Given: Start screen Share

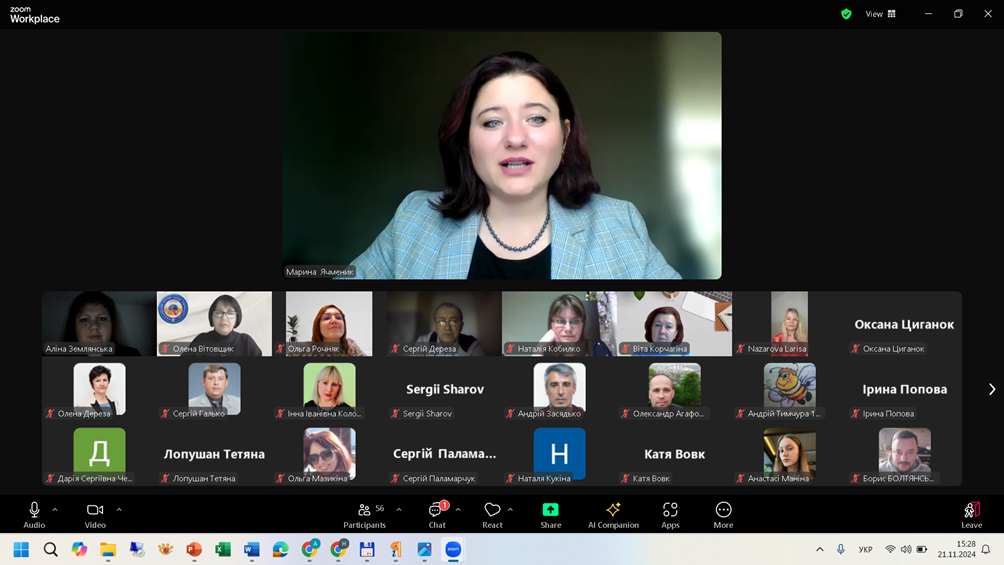Looking at the screenshot, I should click(x=551, y=515).
